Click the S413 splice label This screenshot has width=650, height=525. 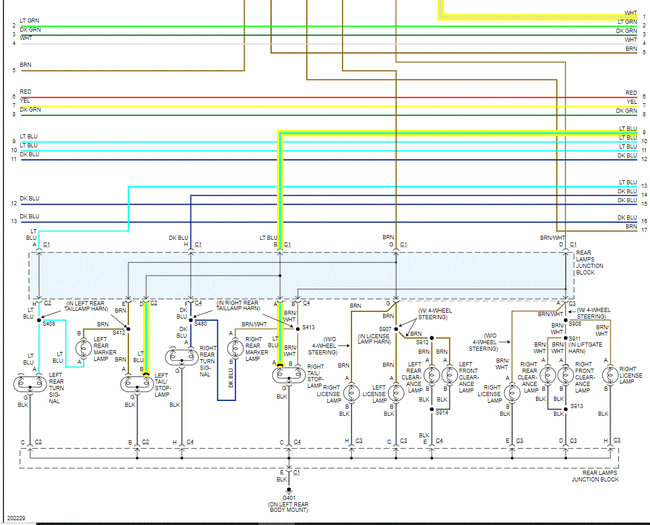pyautogui.click(x=308, y=327)
